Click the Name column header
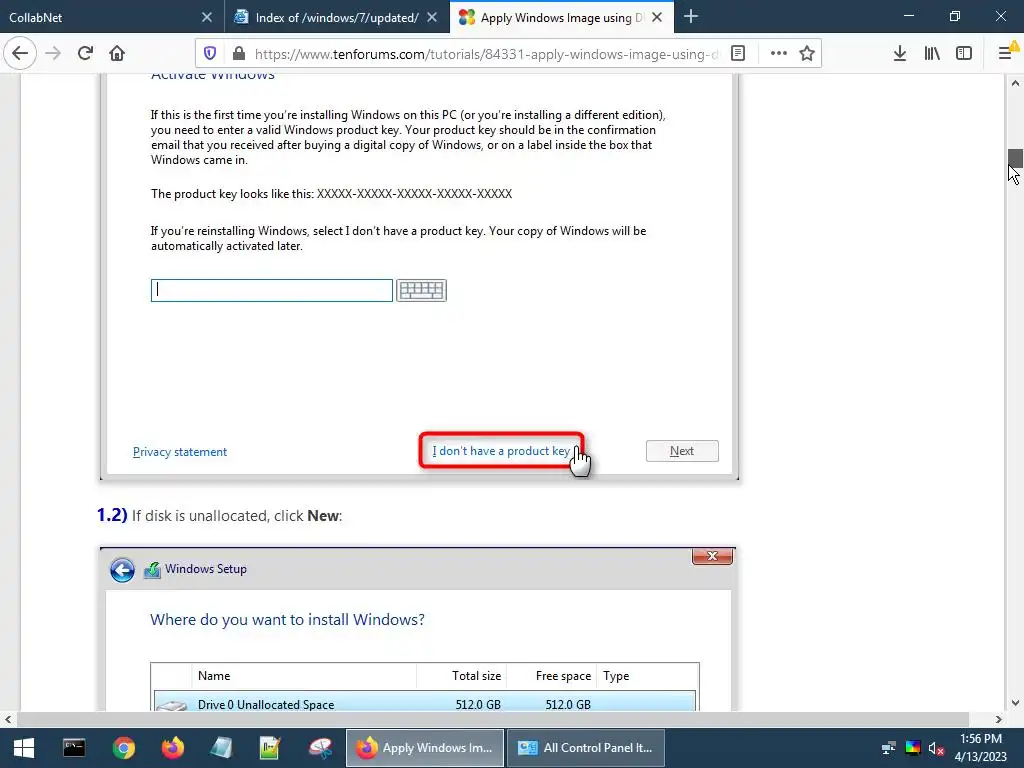Screen dimensions: 1024x768 [304, 676]
